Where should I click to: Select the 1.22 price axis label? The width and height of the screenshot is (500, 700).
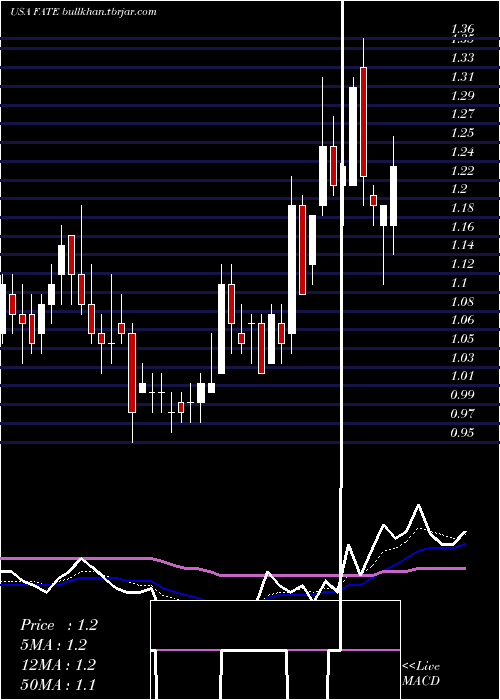coord(462,170)
